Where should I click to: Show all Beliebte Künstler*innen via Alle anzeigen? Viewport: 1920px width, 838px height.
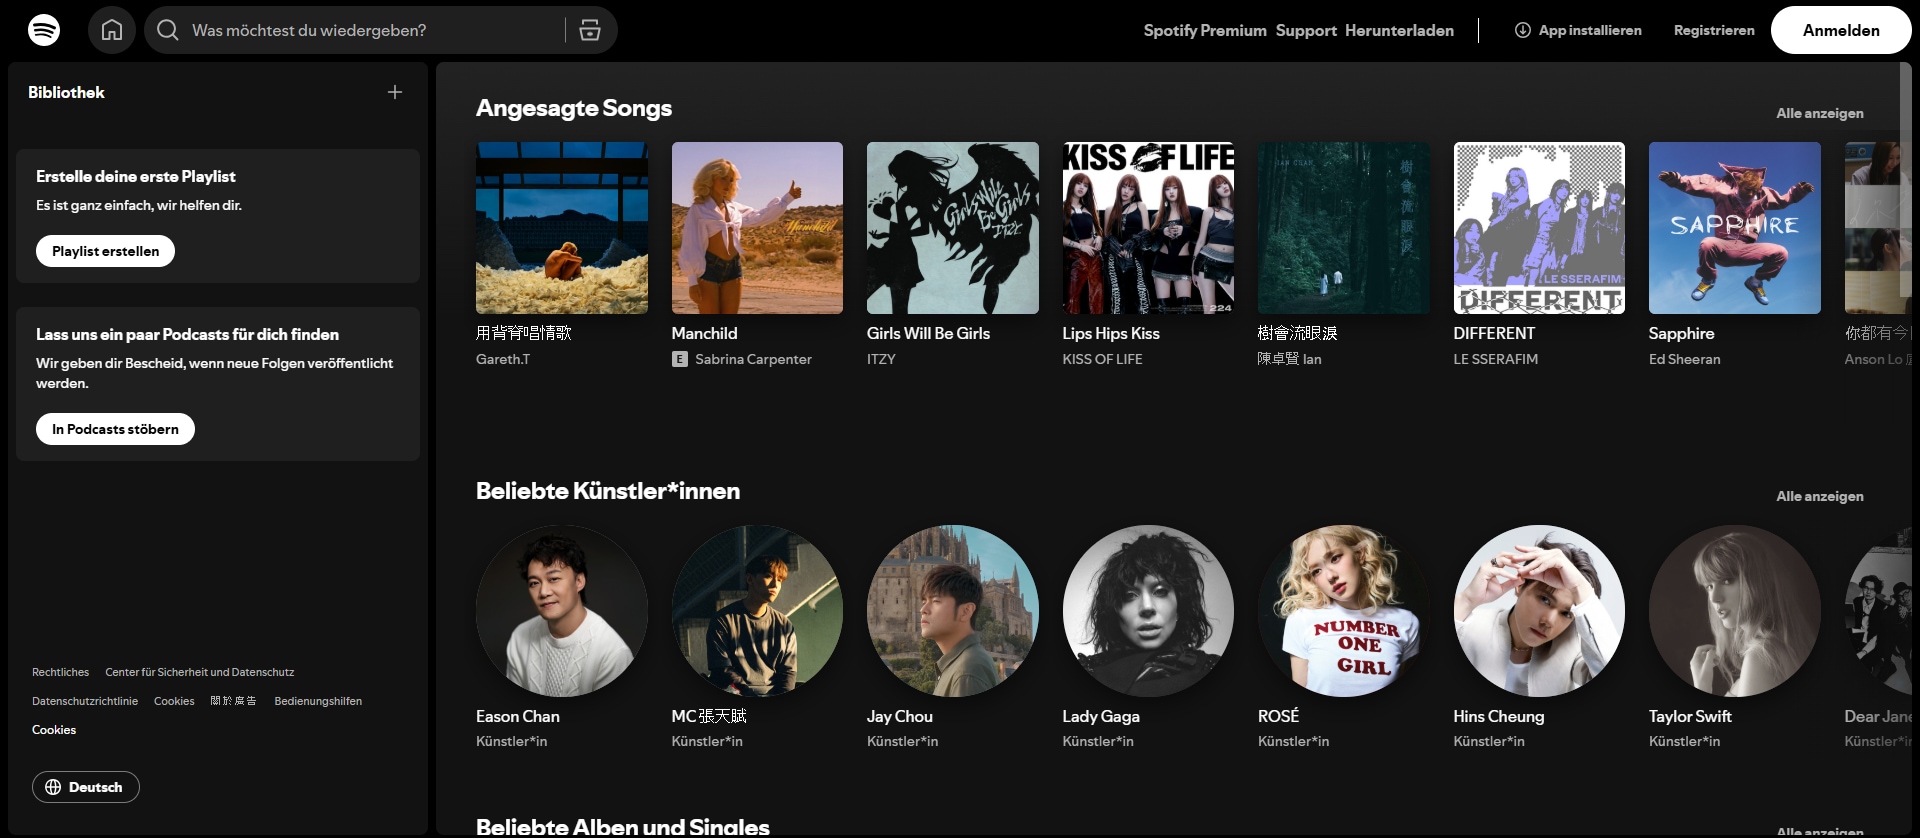click(x=1820, y=496)
